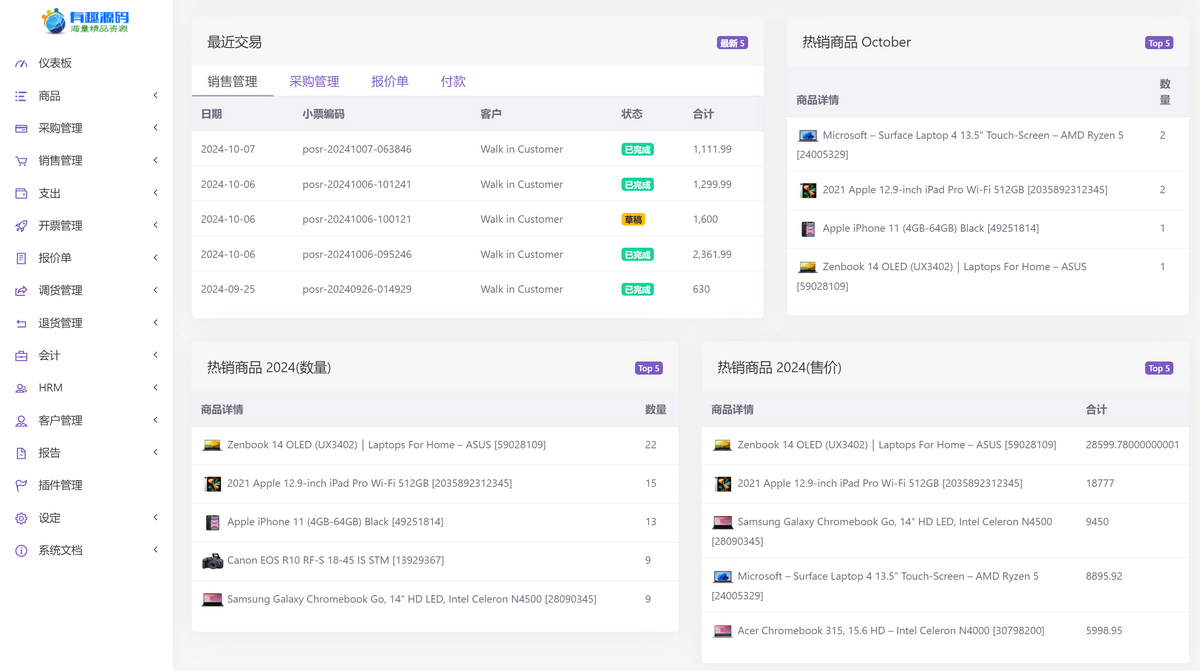Open the 付款 tab
This screenshot has width=1200, height=671.
click(x=453, y=82)
